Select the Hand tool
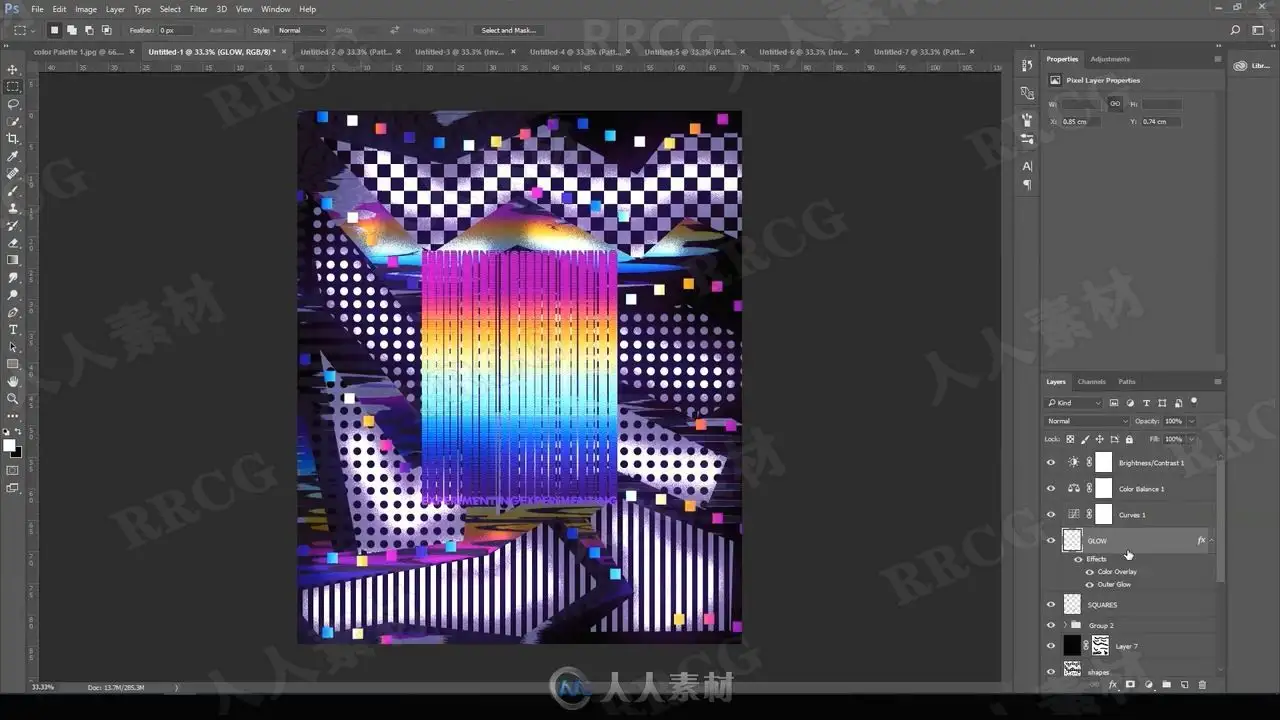Viewport: 1280px width, 720px height. click(13, 381)
